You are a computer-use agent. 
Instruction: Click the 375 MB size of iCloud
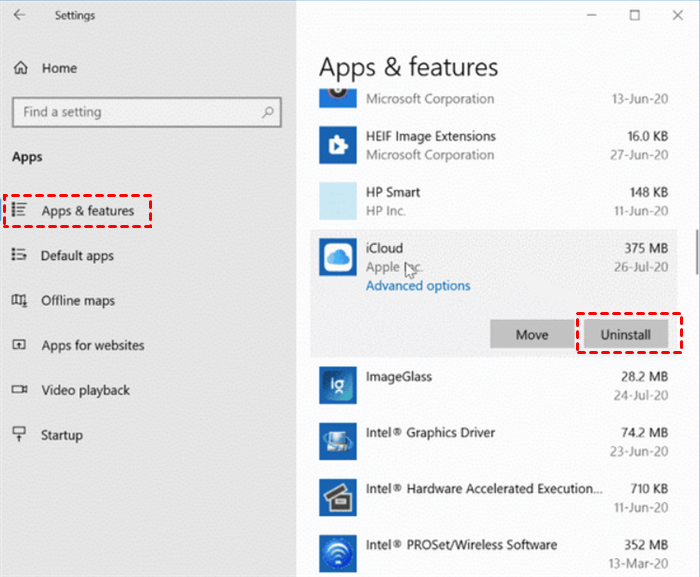pos(646,248)
